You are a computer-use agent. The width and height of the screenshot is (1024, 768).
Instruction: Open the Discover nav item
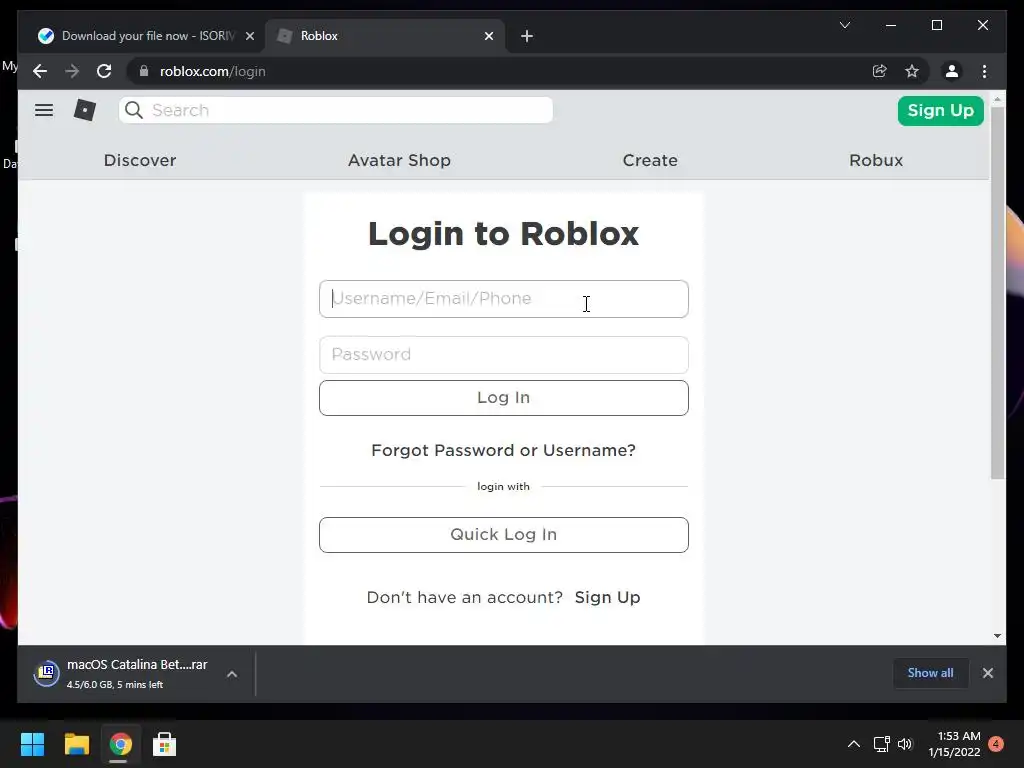pos(140,160)
